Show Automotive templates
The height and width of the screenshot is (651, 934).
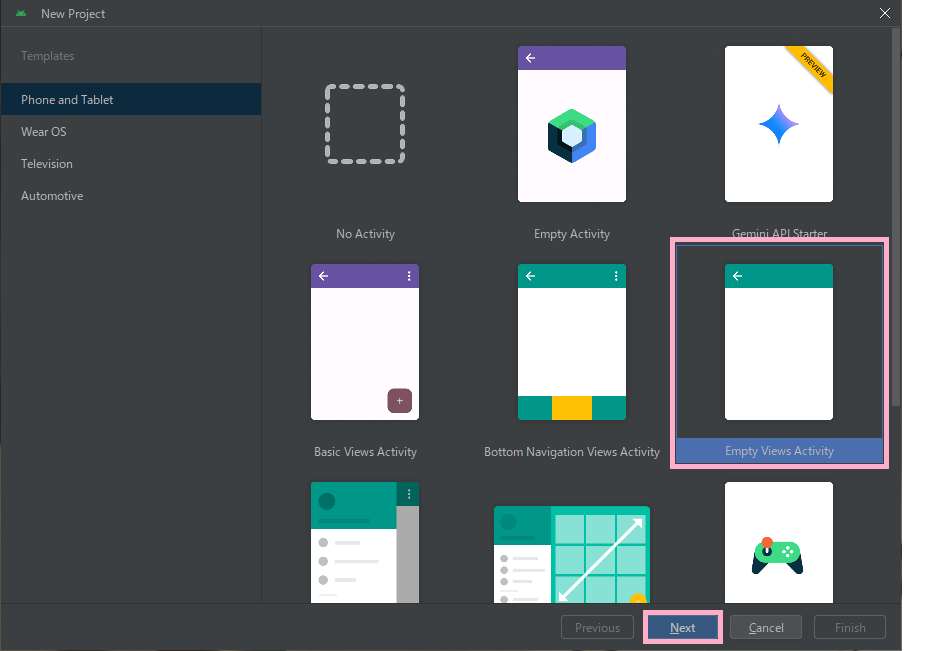point(131,196)
